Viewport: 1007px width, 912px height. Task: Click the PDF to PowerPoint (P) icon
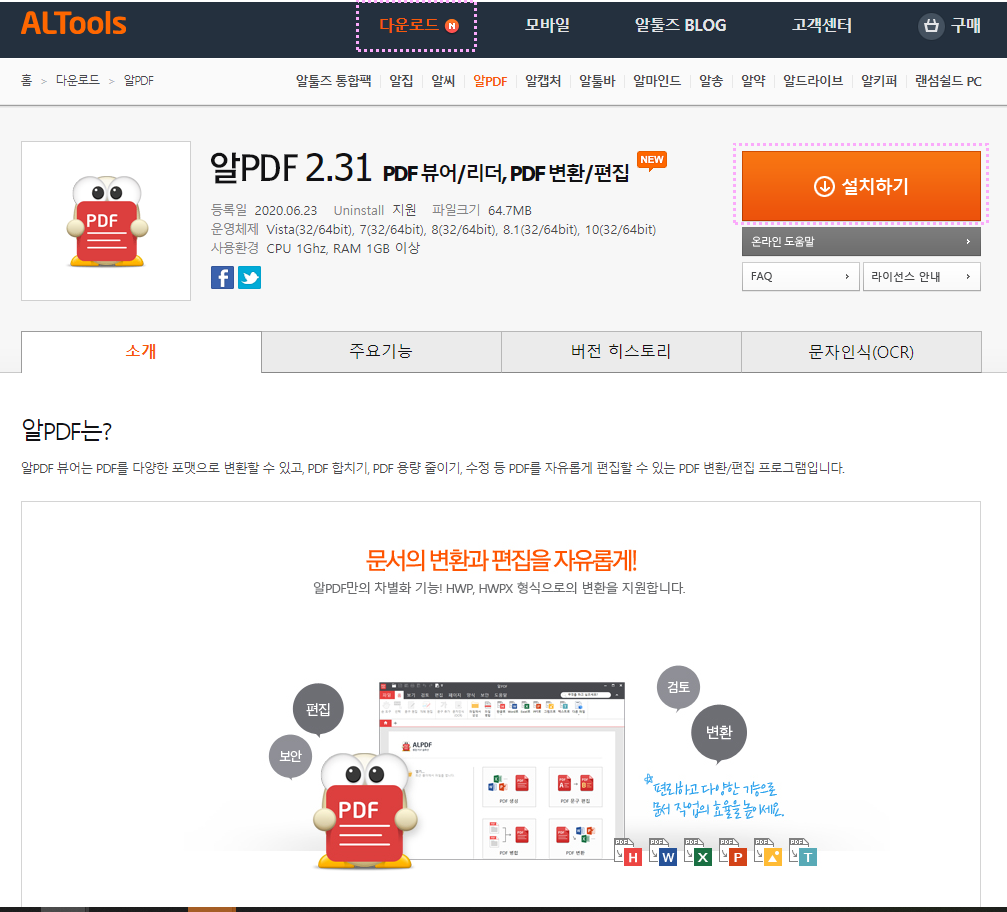pos(733,852)
